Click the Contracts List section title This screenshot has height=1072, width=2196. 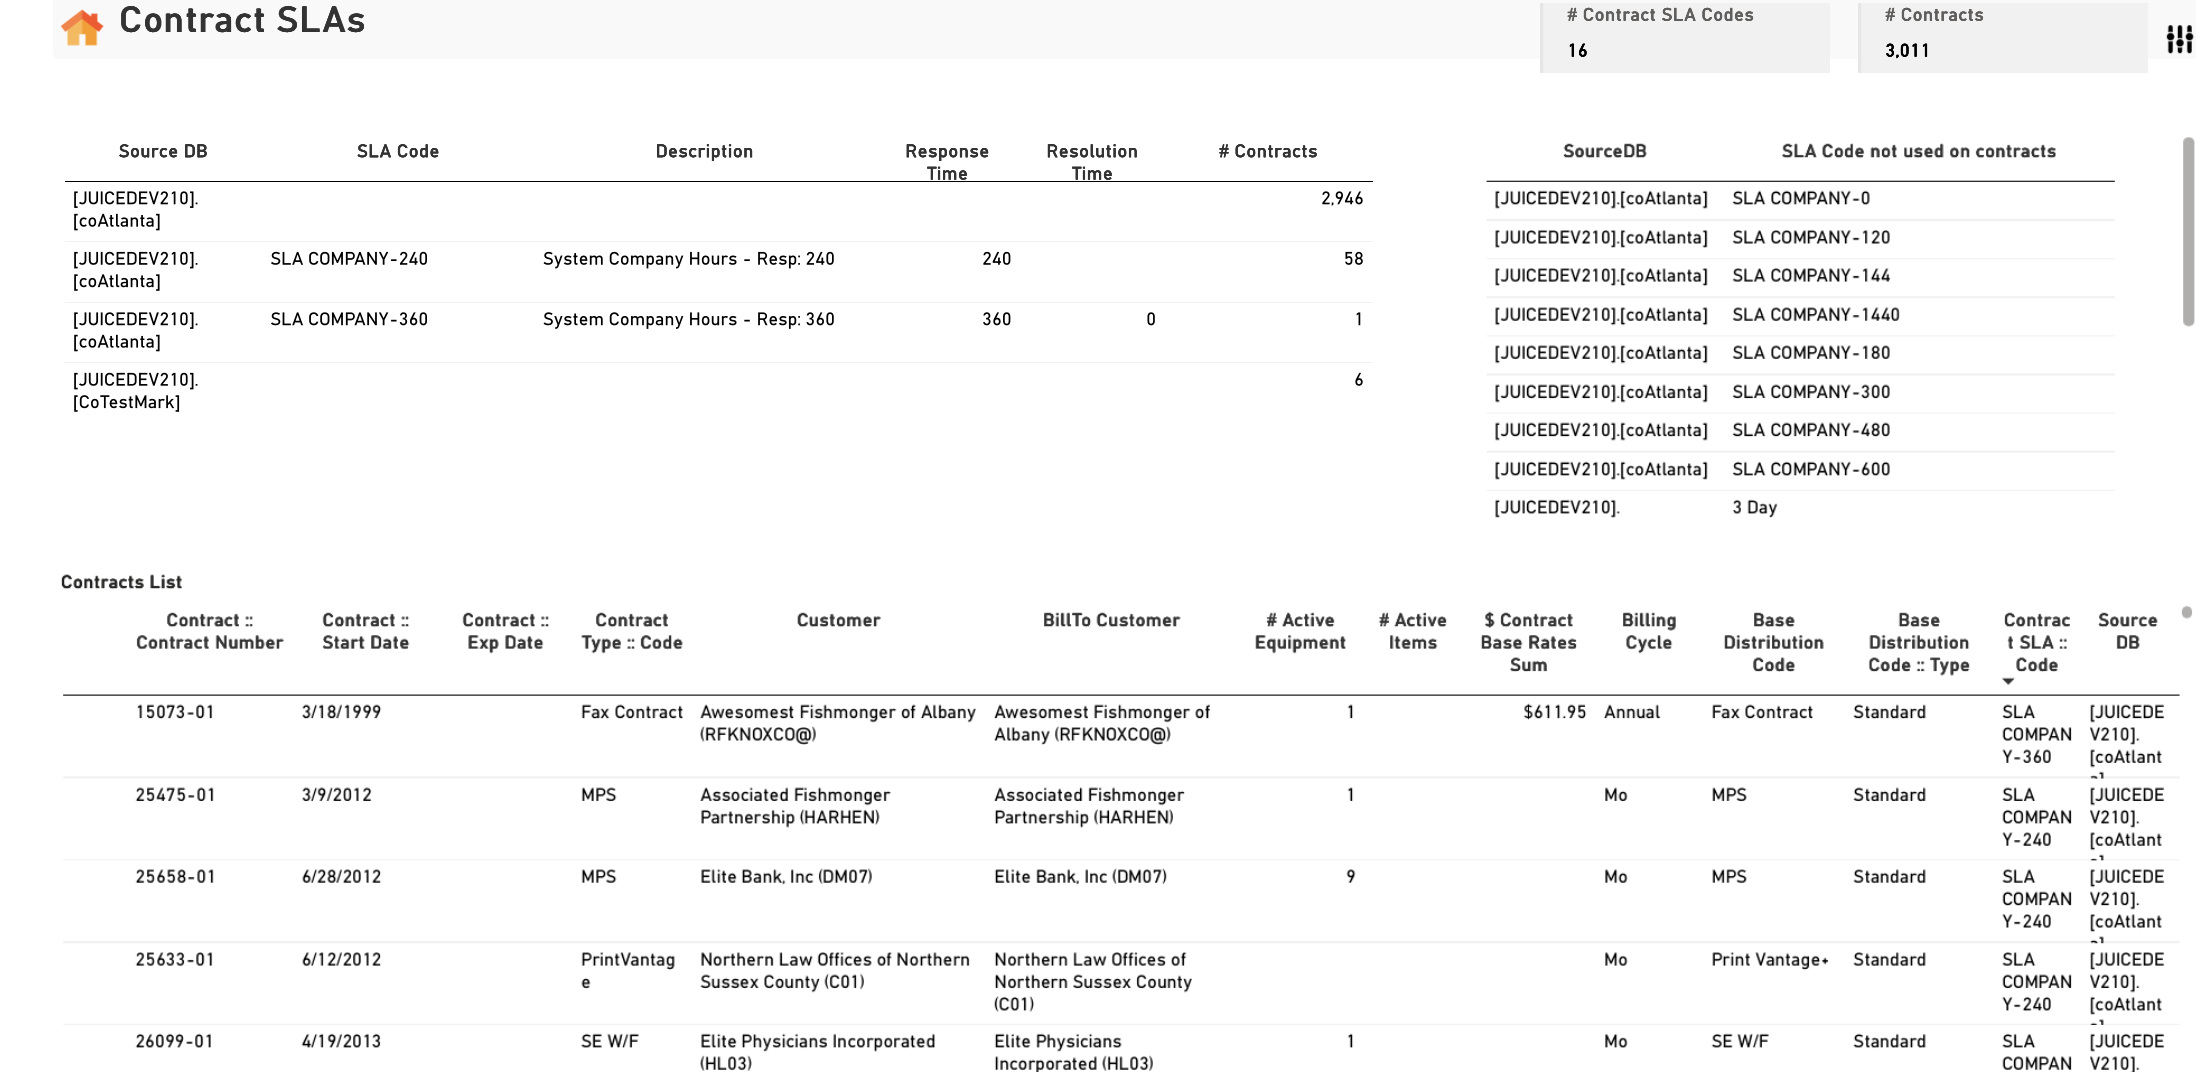121,582
